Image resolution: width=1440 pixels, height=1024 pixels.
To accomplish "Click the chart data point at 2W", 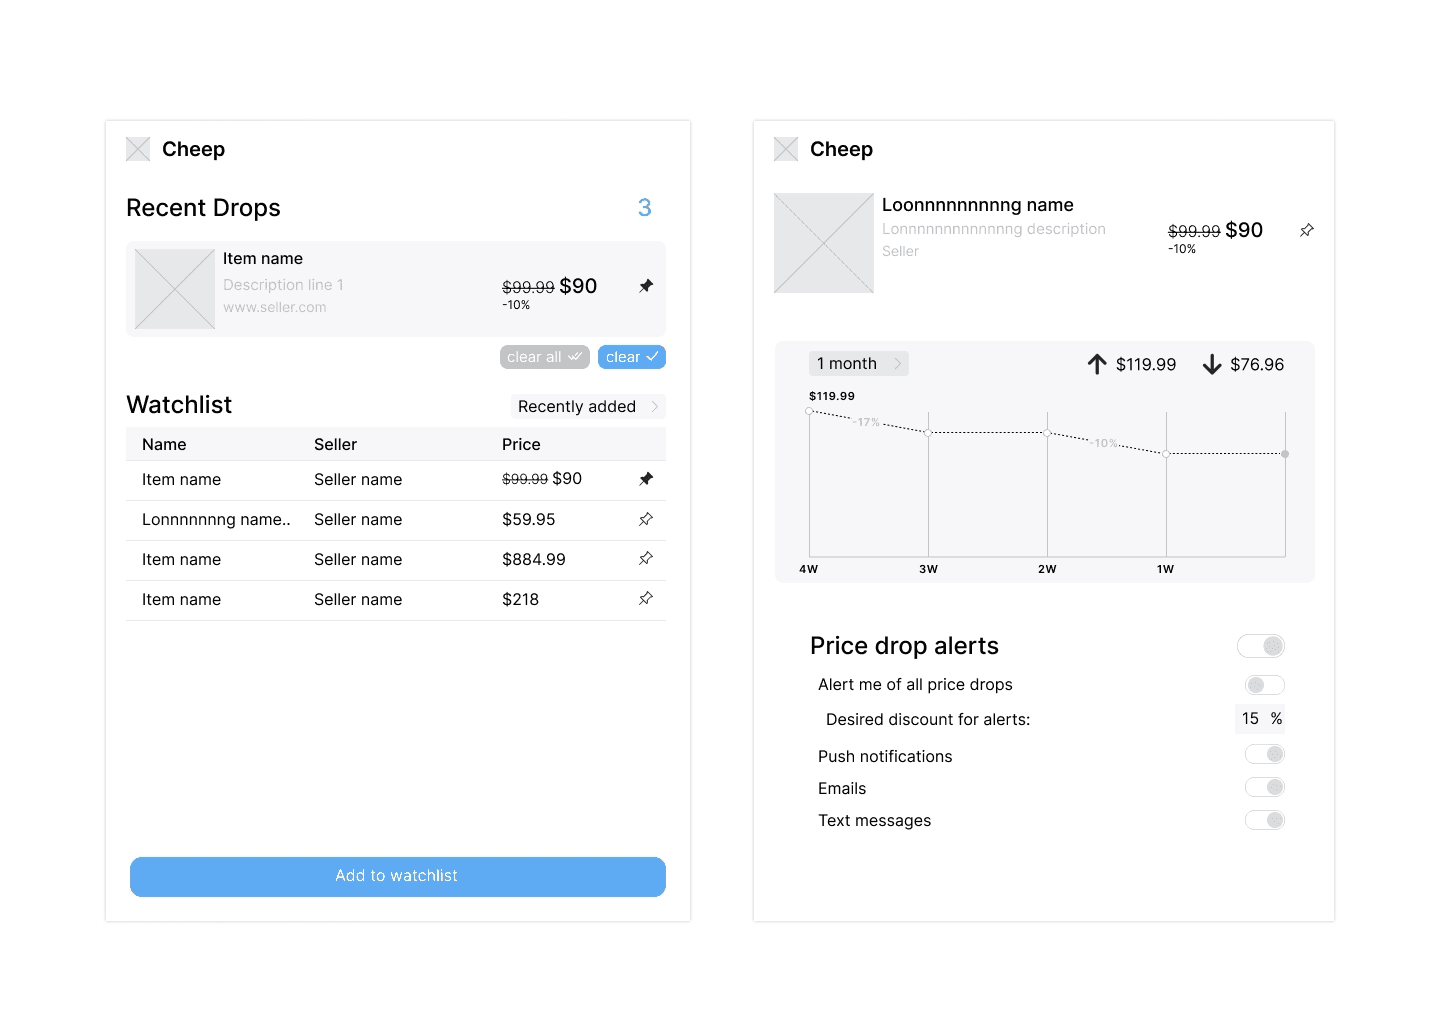I will 1047,433.
